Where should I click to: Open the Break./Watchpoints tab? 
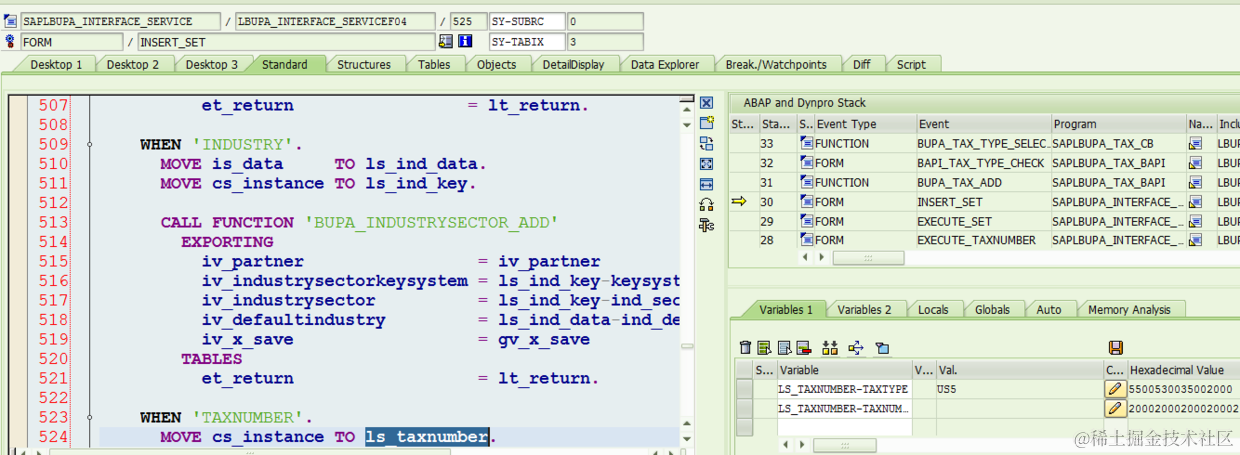click(x=776, y=64)
